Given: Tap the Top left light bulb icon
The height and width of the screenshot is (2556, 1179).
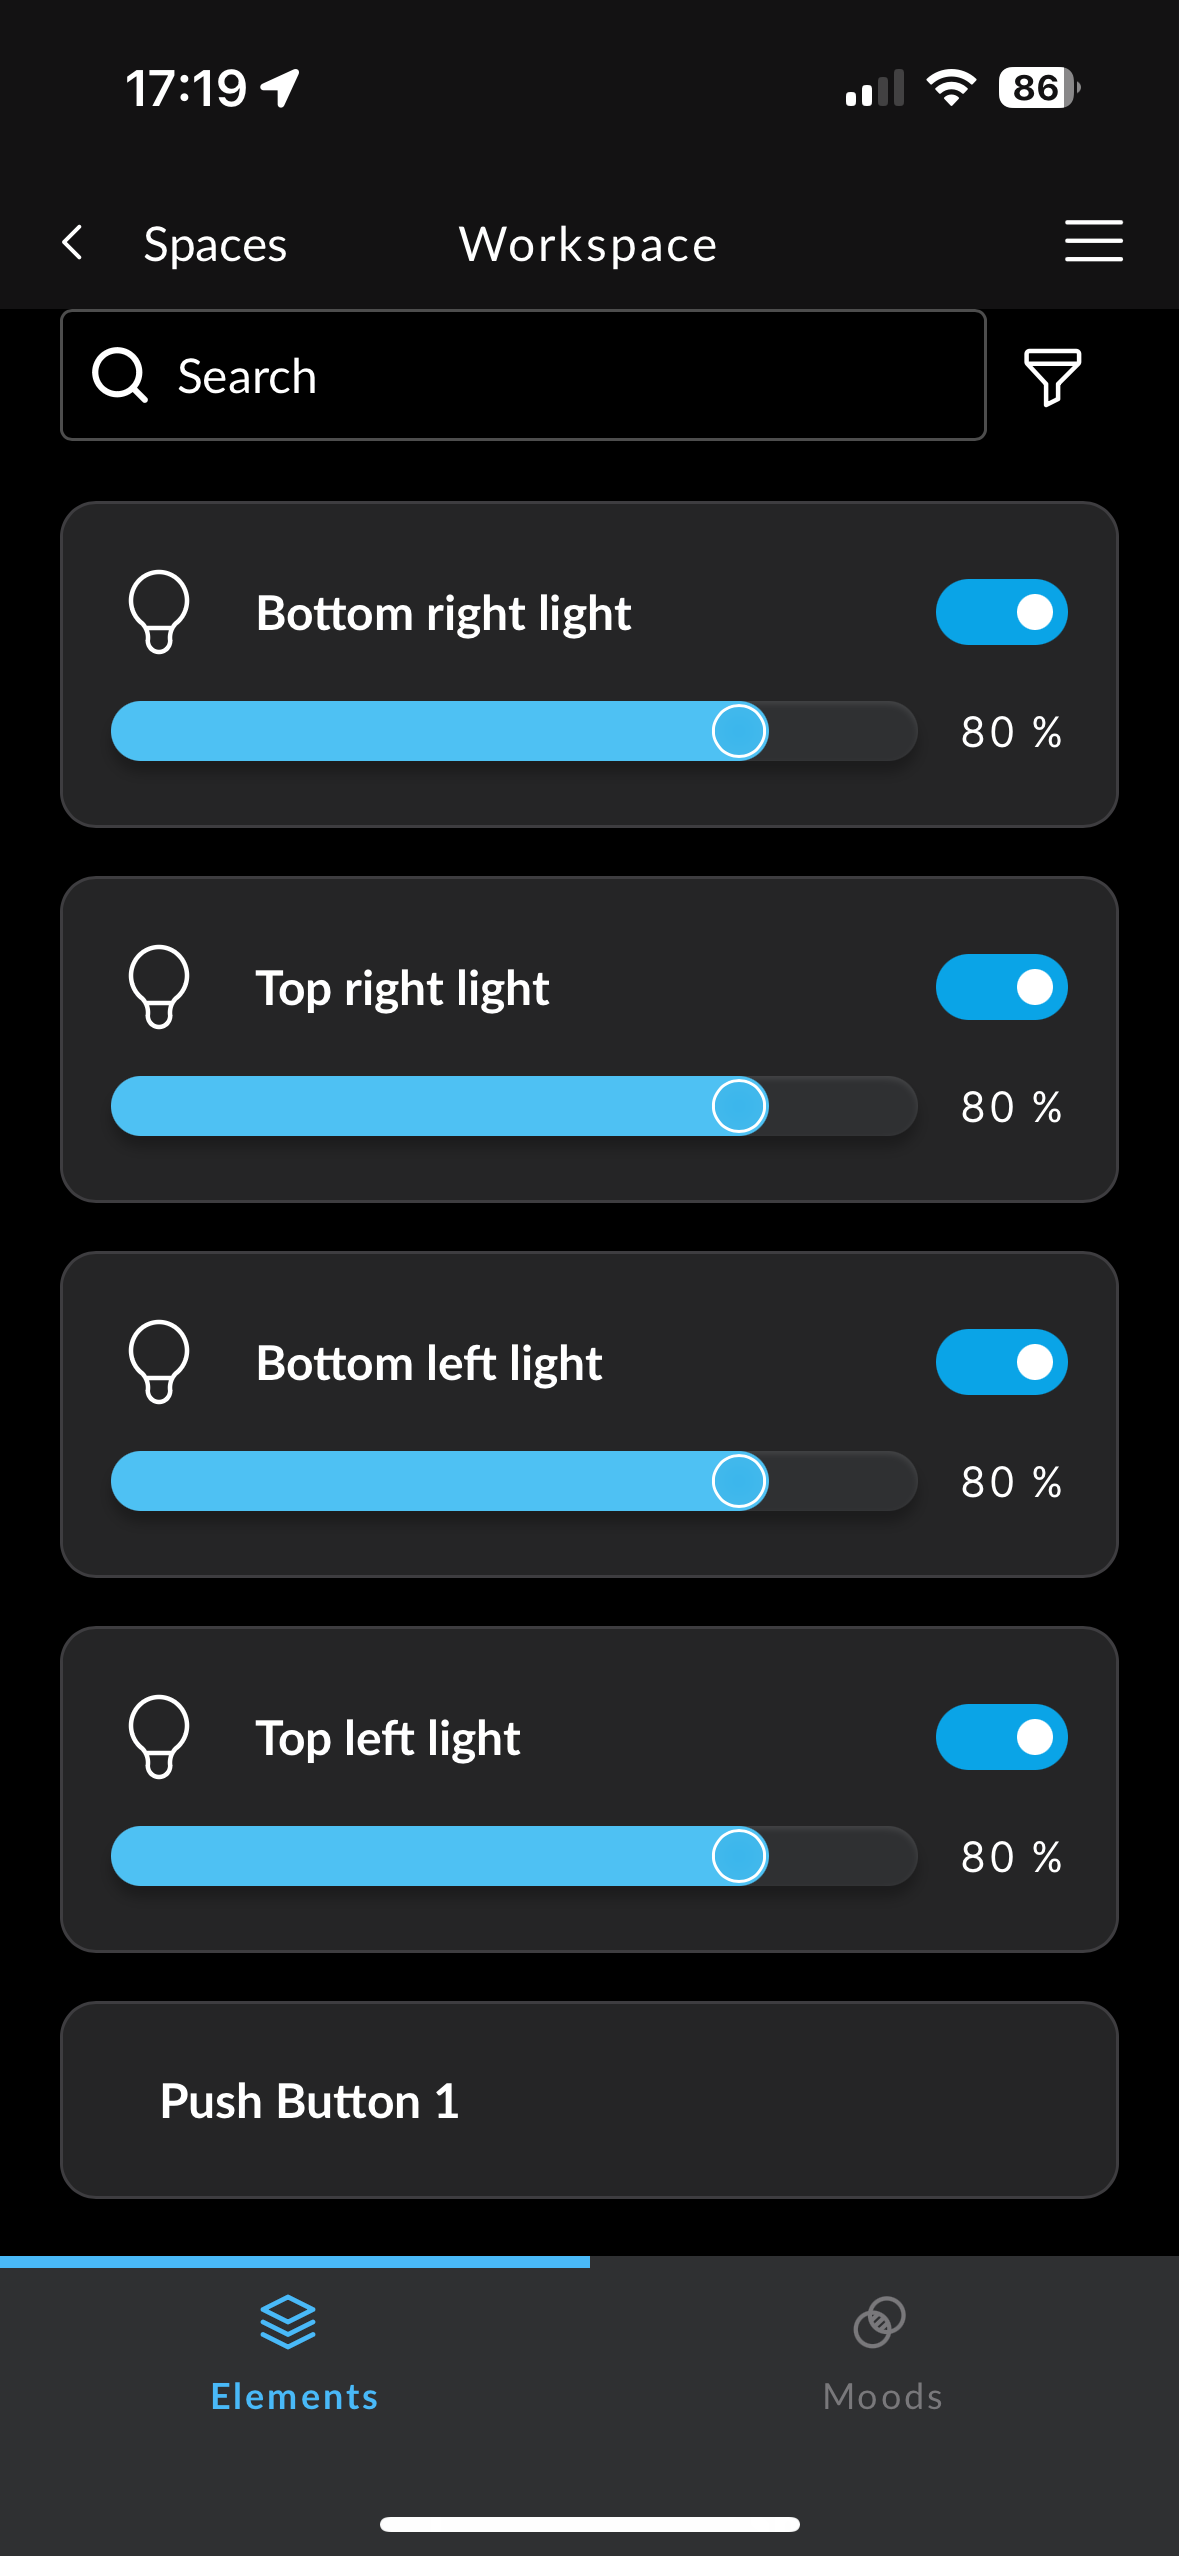Looking at the screenshot, I should pos(159,1737).
